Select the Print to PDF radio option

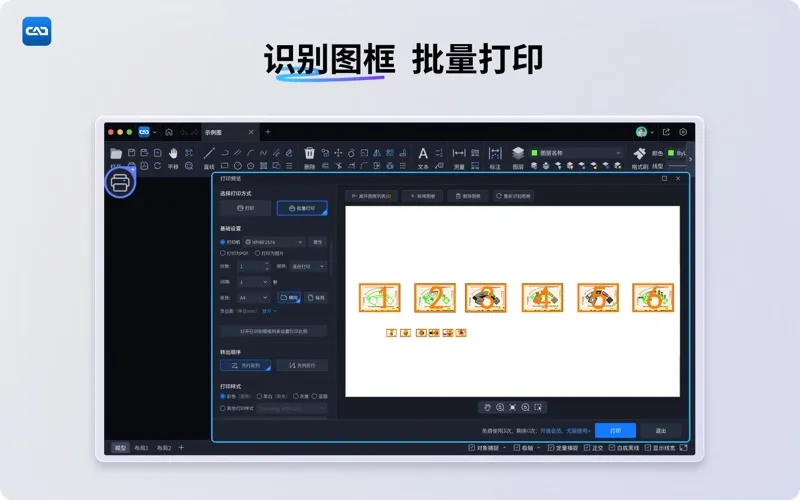pyautogui.click(x=222, y=253)
